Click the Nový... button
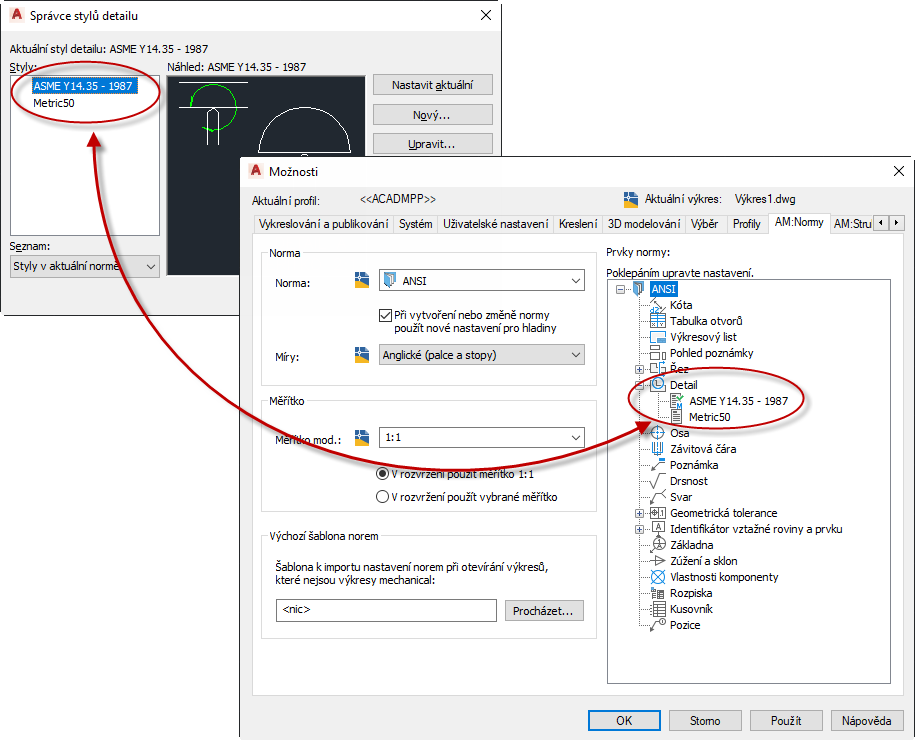Image resolution: width=915 pixels, height=740 pixels. tap(432, 114)
